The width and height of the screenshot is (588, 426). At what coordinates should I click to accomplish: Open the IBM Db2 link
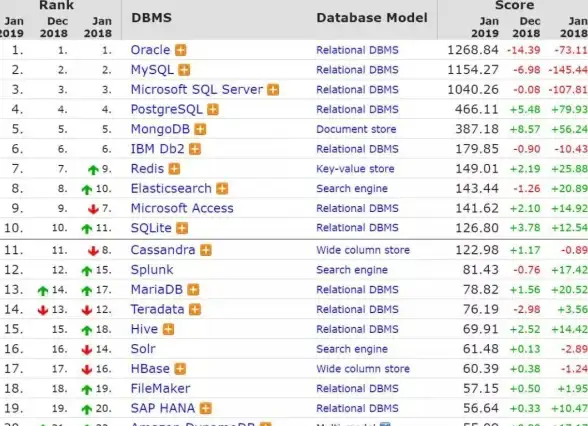[x=158, y=149]
